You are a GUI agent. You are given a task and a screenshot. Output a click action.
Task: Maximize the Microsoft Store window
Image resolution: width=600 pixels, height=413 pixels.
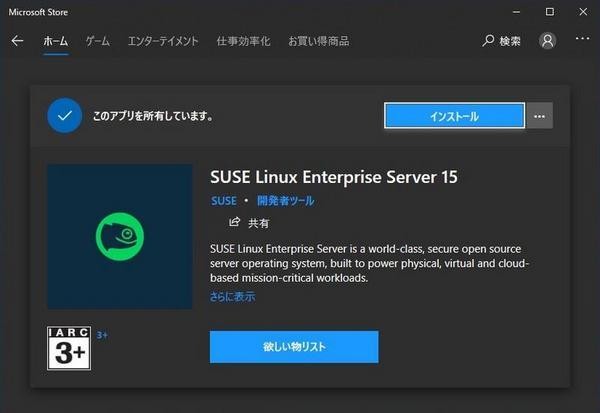point(549,12)
